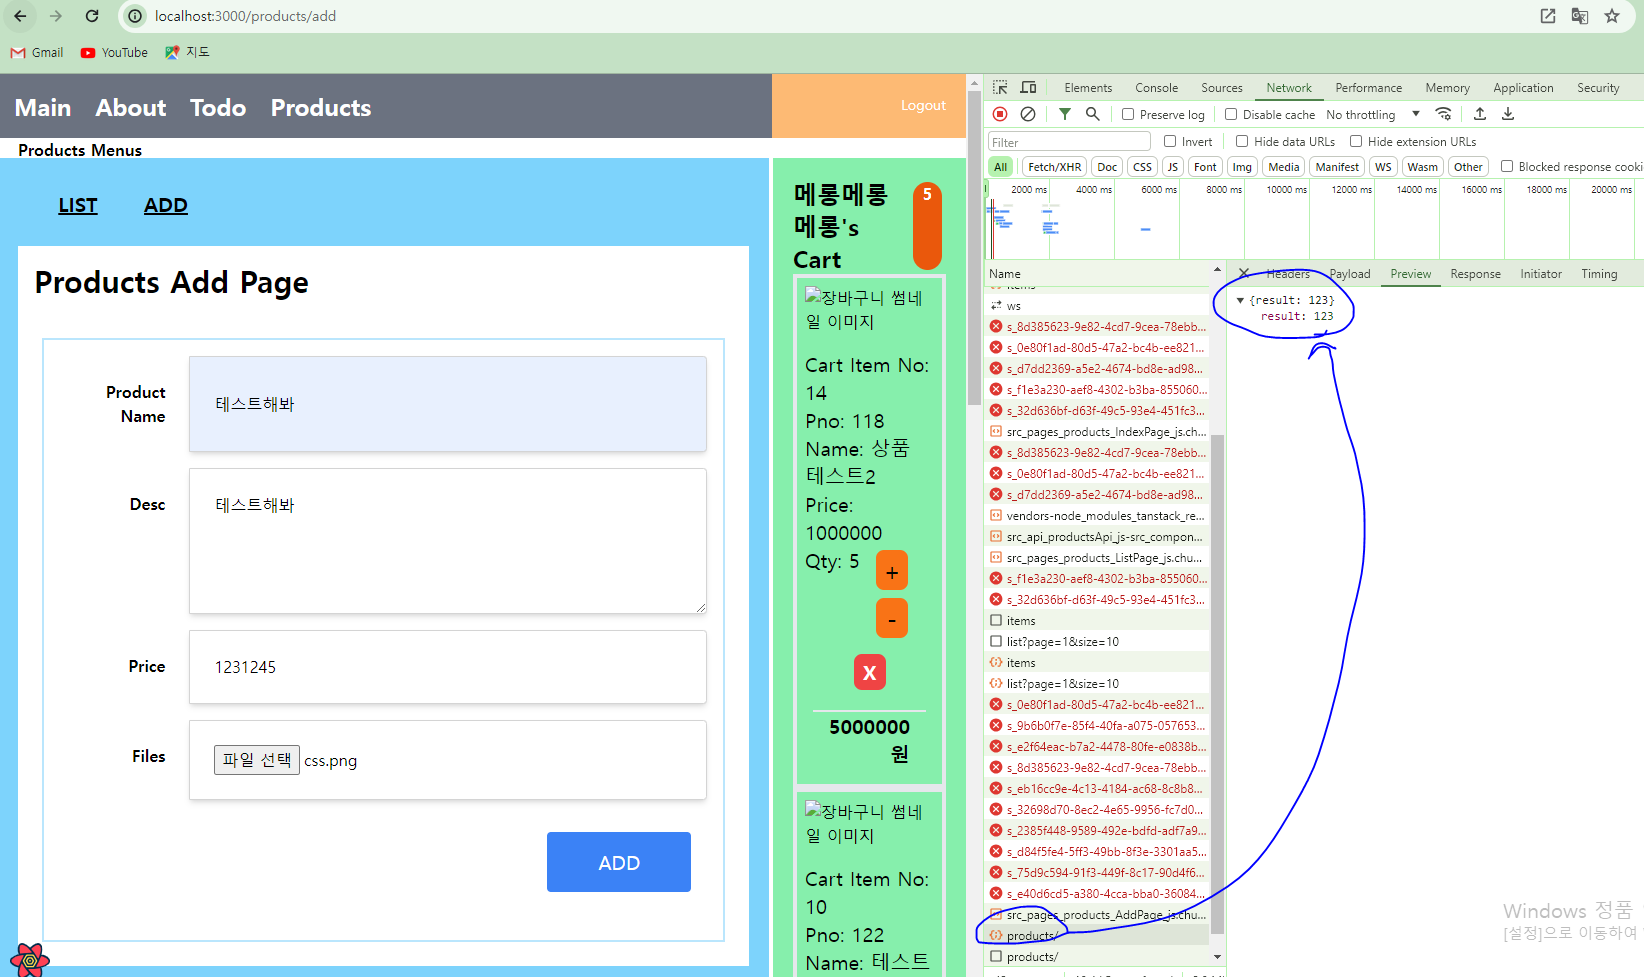
Task: Decrease quantity with the minus button
Action: click(x=892, y=619)
